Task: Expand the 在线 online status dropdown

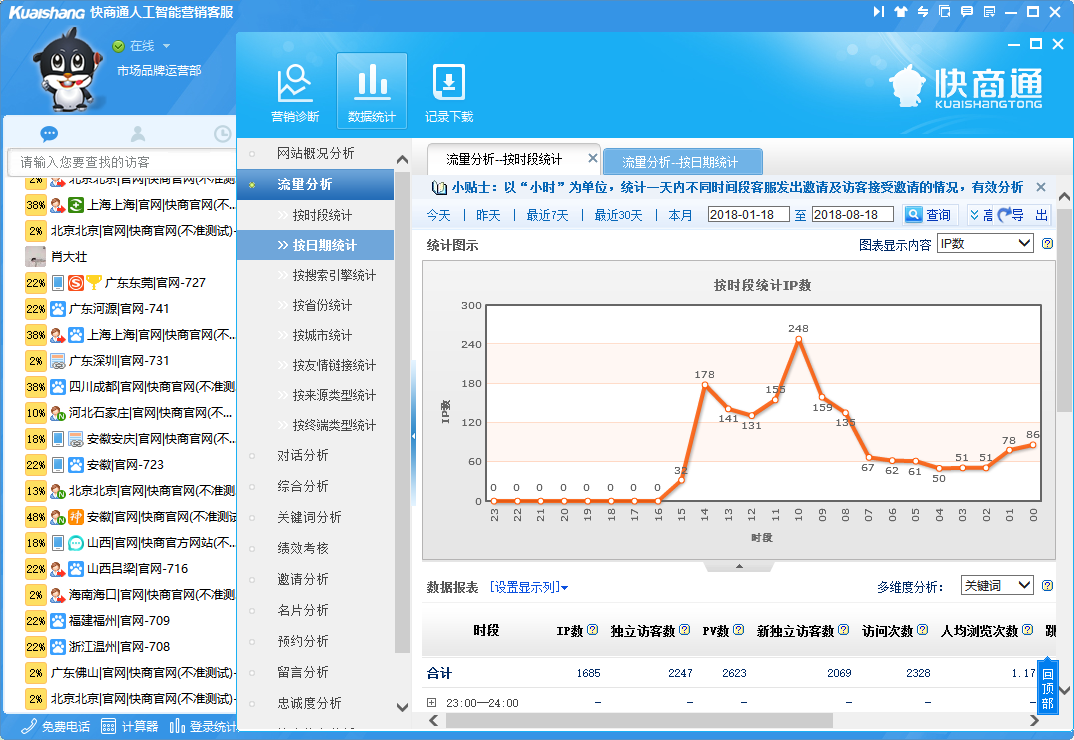Action: [166, 46]
